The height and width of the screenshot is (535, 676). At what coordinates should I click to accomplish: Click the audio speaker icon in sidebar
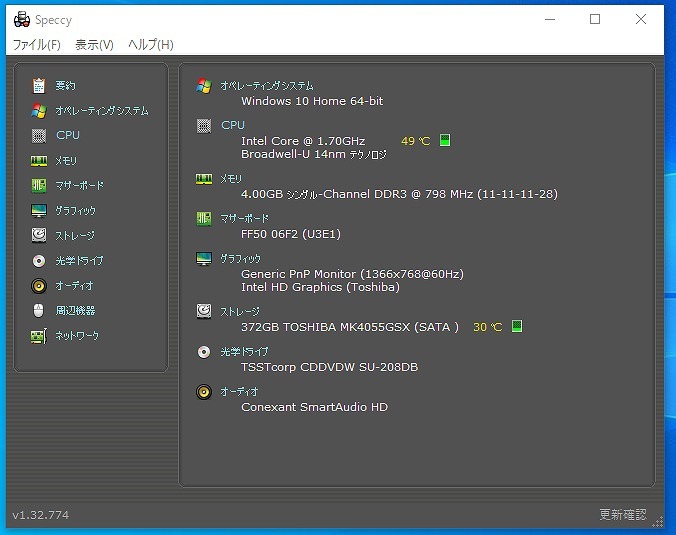click(39, 285)
